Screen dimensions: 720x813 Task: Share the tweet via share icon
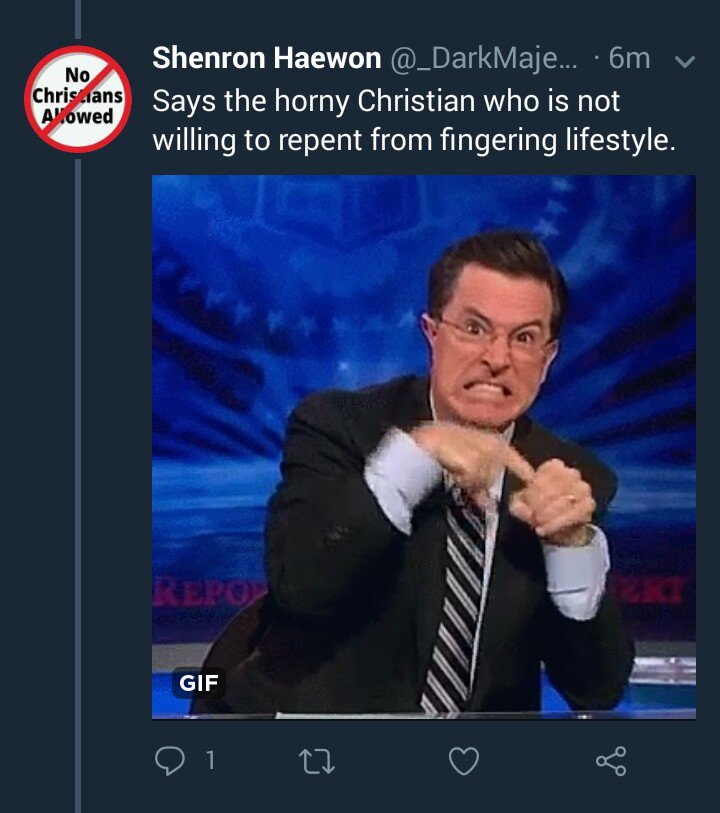[611, 761]
